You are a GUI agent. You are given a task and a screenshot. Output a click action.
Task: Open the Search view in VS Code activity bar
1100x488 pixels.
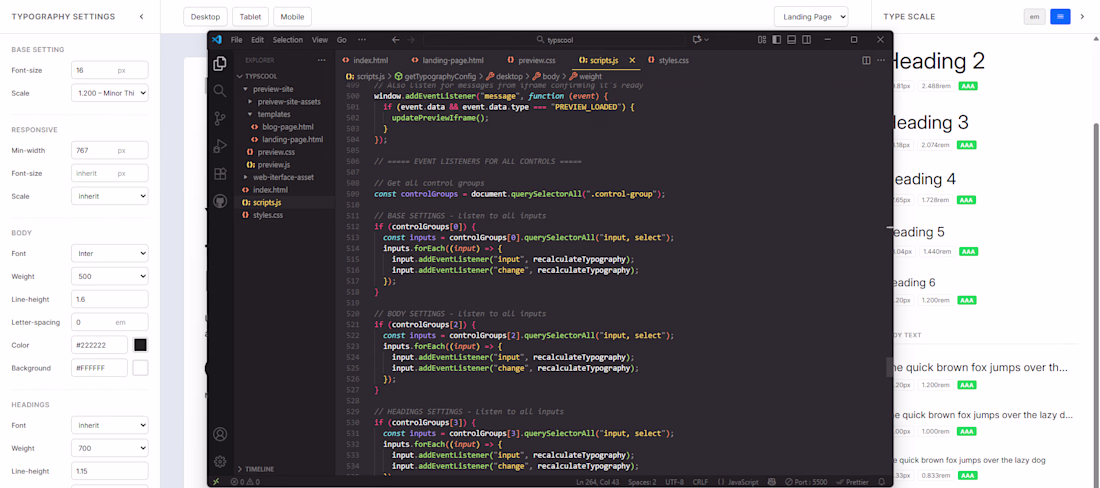pos(220,90)
